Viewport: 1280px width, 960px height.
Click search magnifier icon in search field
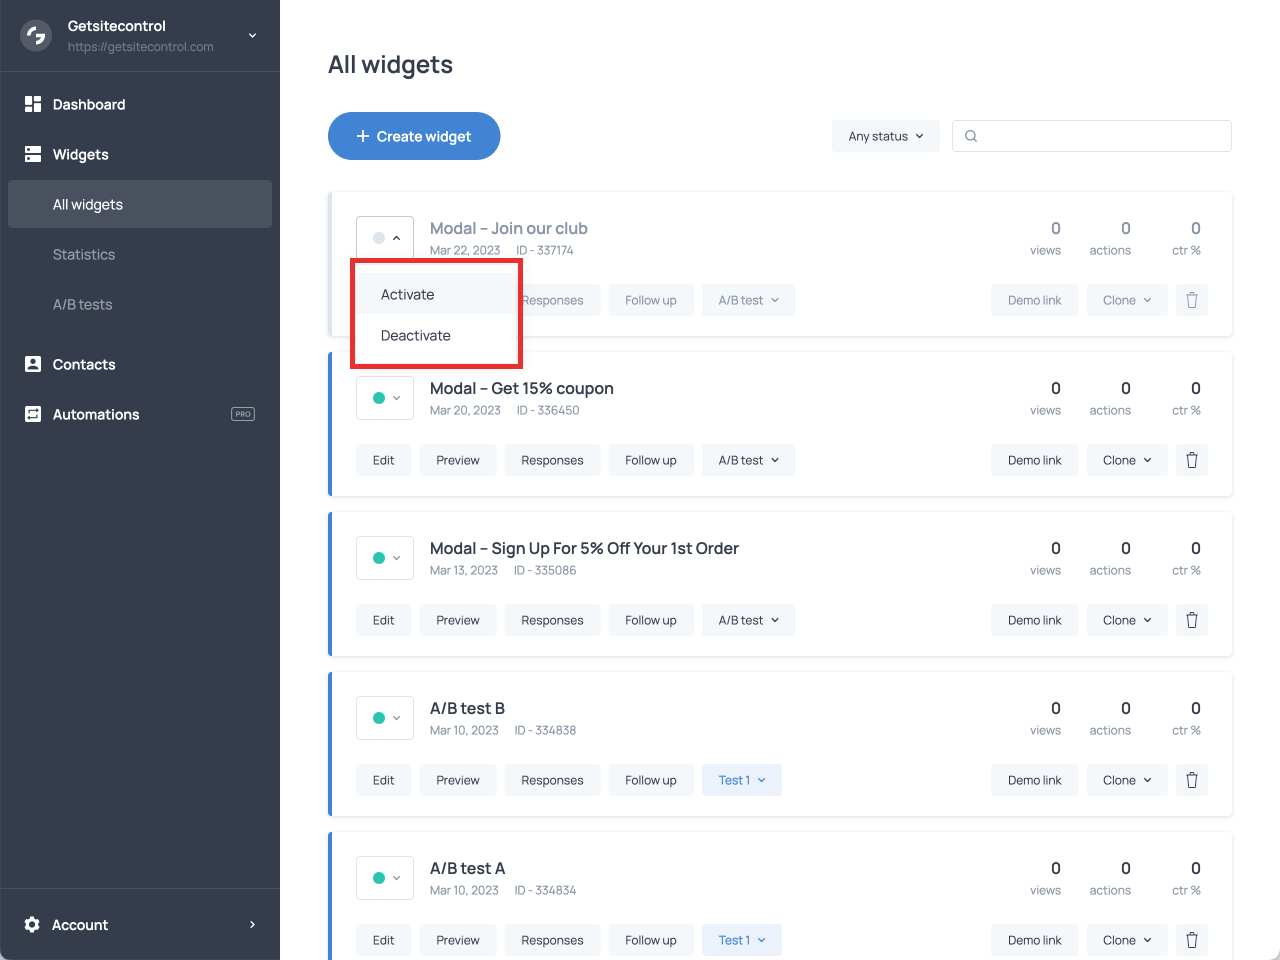point(971,136)
